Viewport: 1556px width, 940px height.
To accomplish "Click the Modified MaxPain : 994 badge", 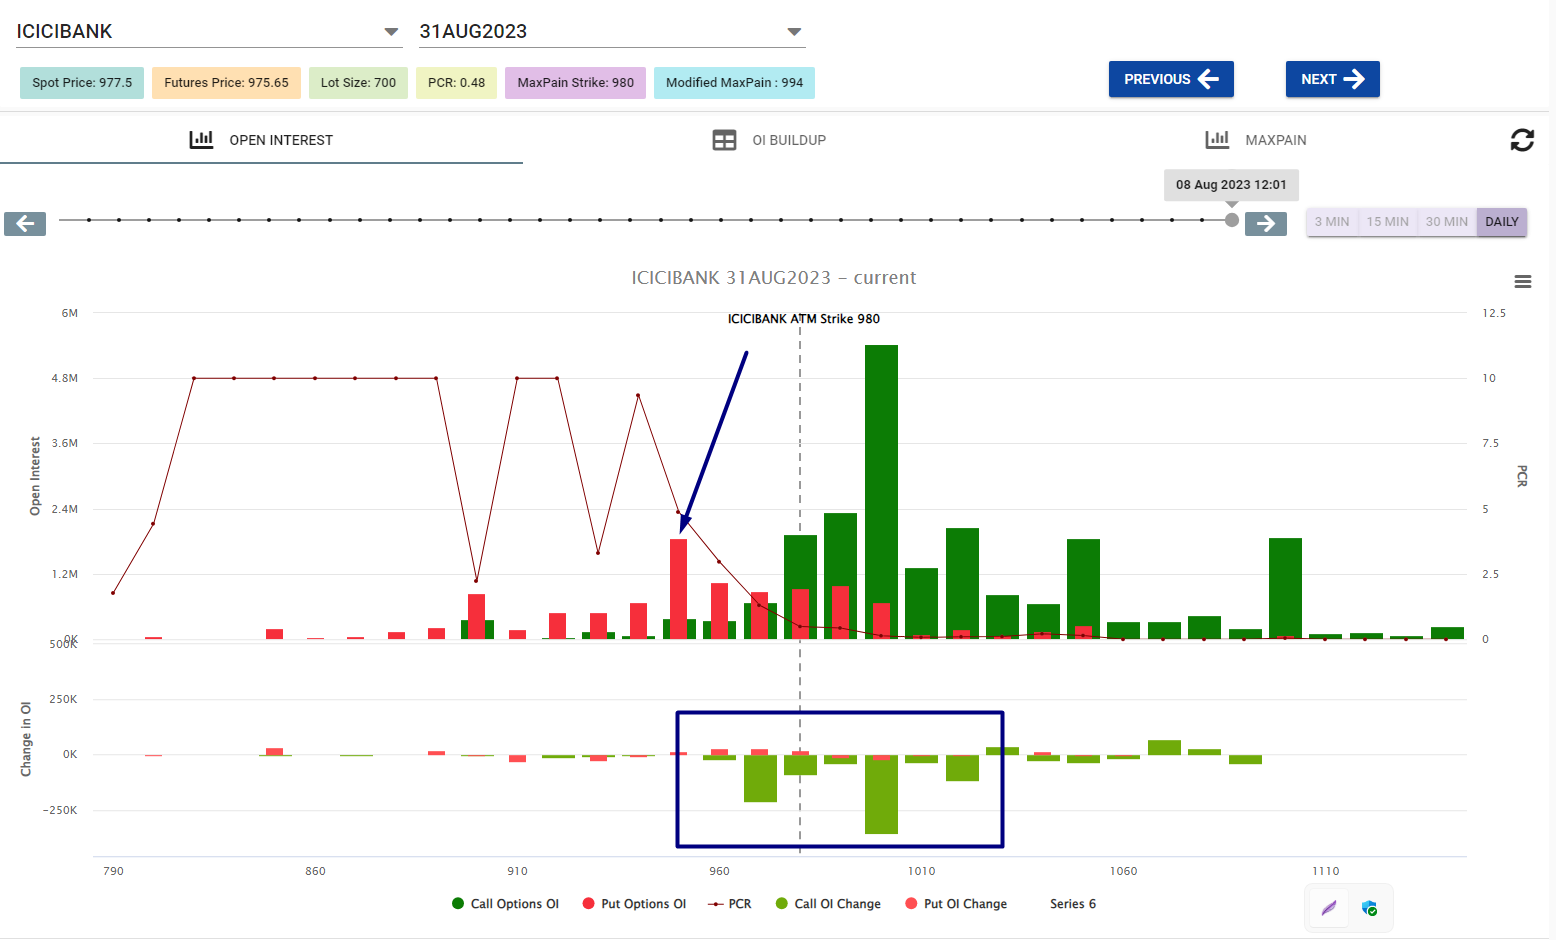I will [734, 83].
